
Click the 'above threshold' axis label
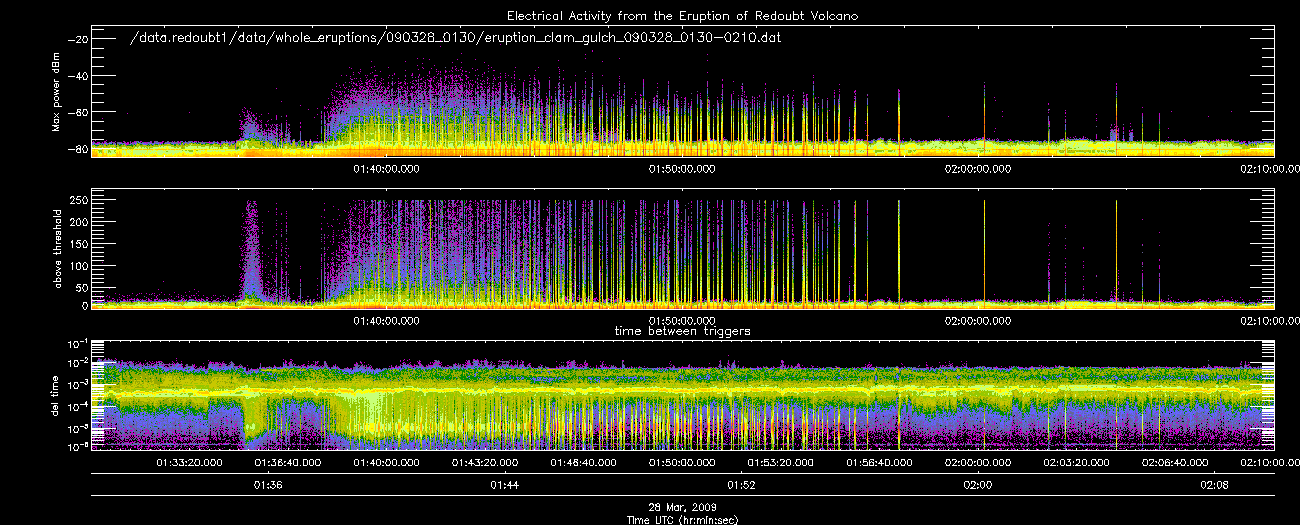57,249
